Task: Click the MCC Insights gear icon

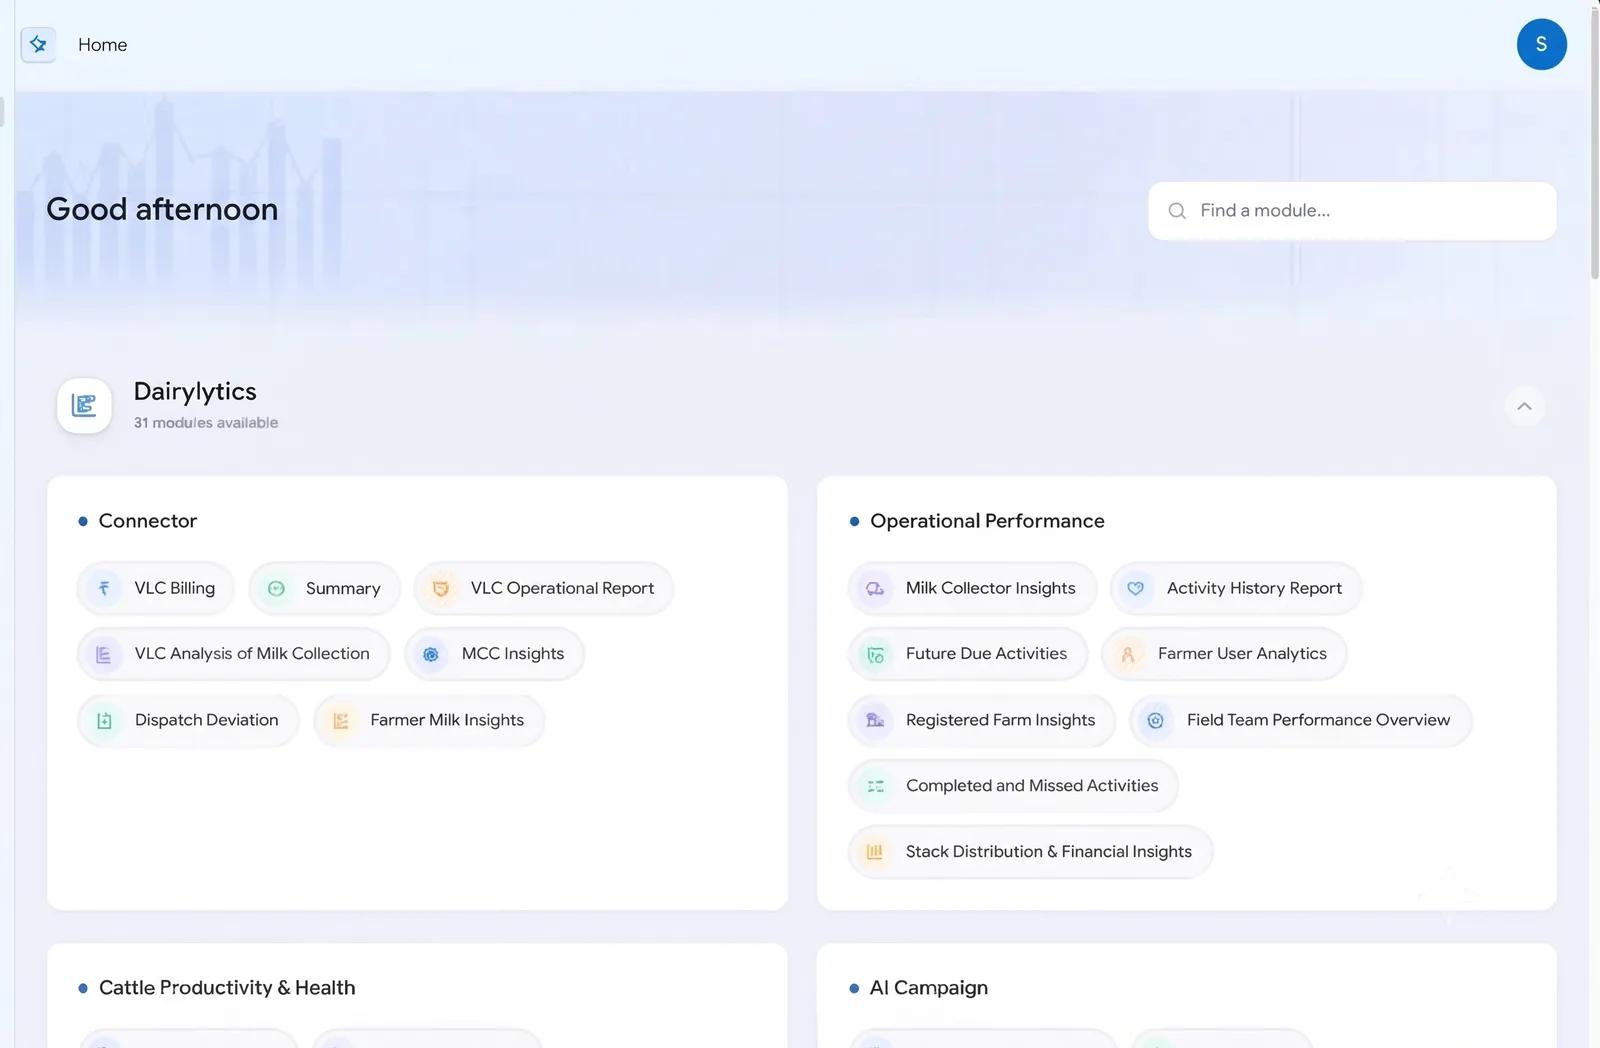Action: [x=431, y=654]
